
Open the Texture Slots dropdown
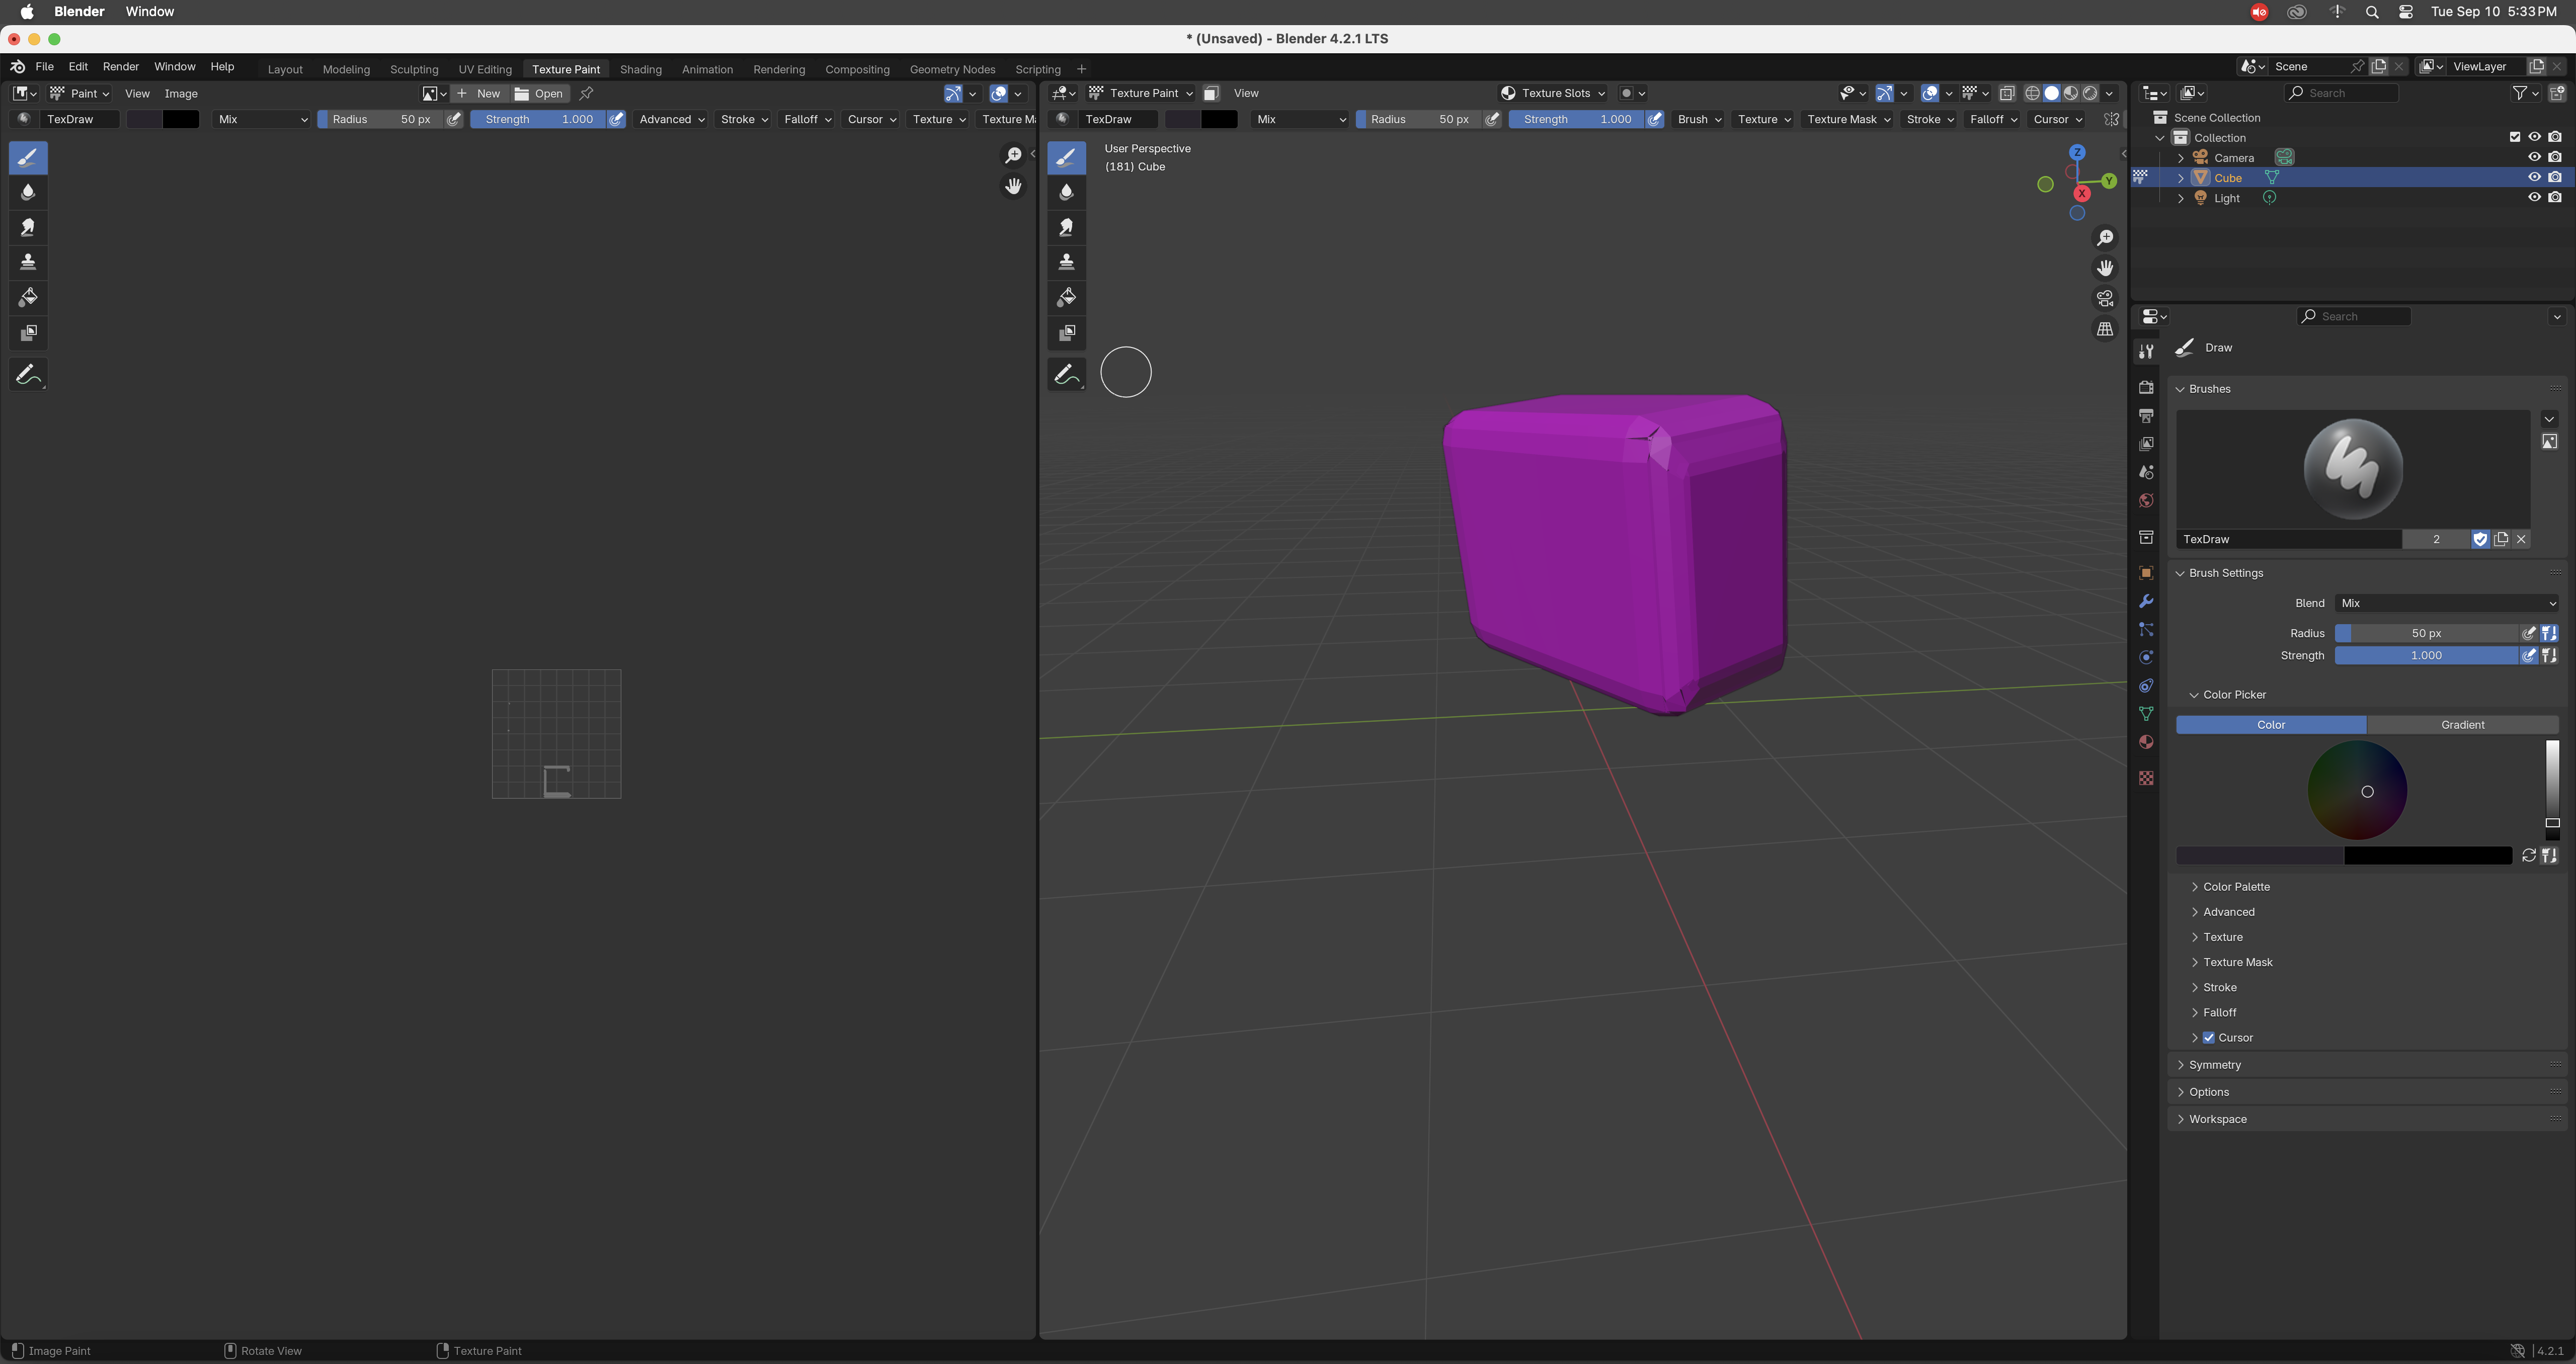point(1554,93)
